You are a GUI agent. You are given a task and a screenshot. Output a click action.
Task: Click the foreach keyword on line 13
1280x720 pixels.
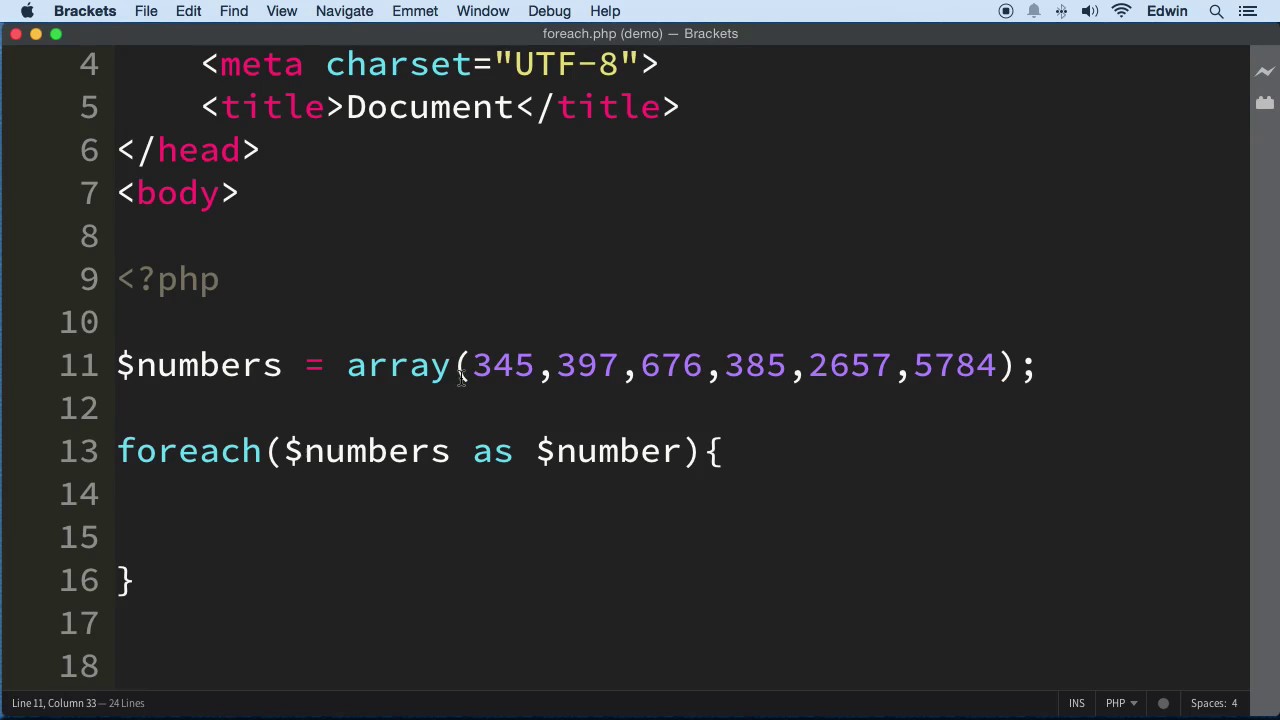click(189, 451)
